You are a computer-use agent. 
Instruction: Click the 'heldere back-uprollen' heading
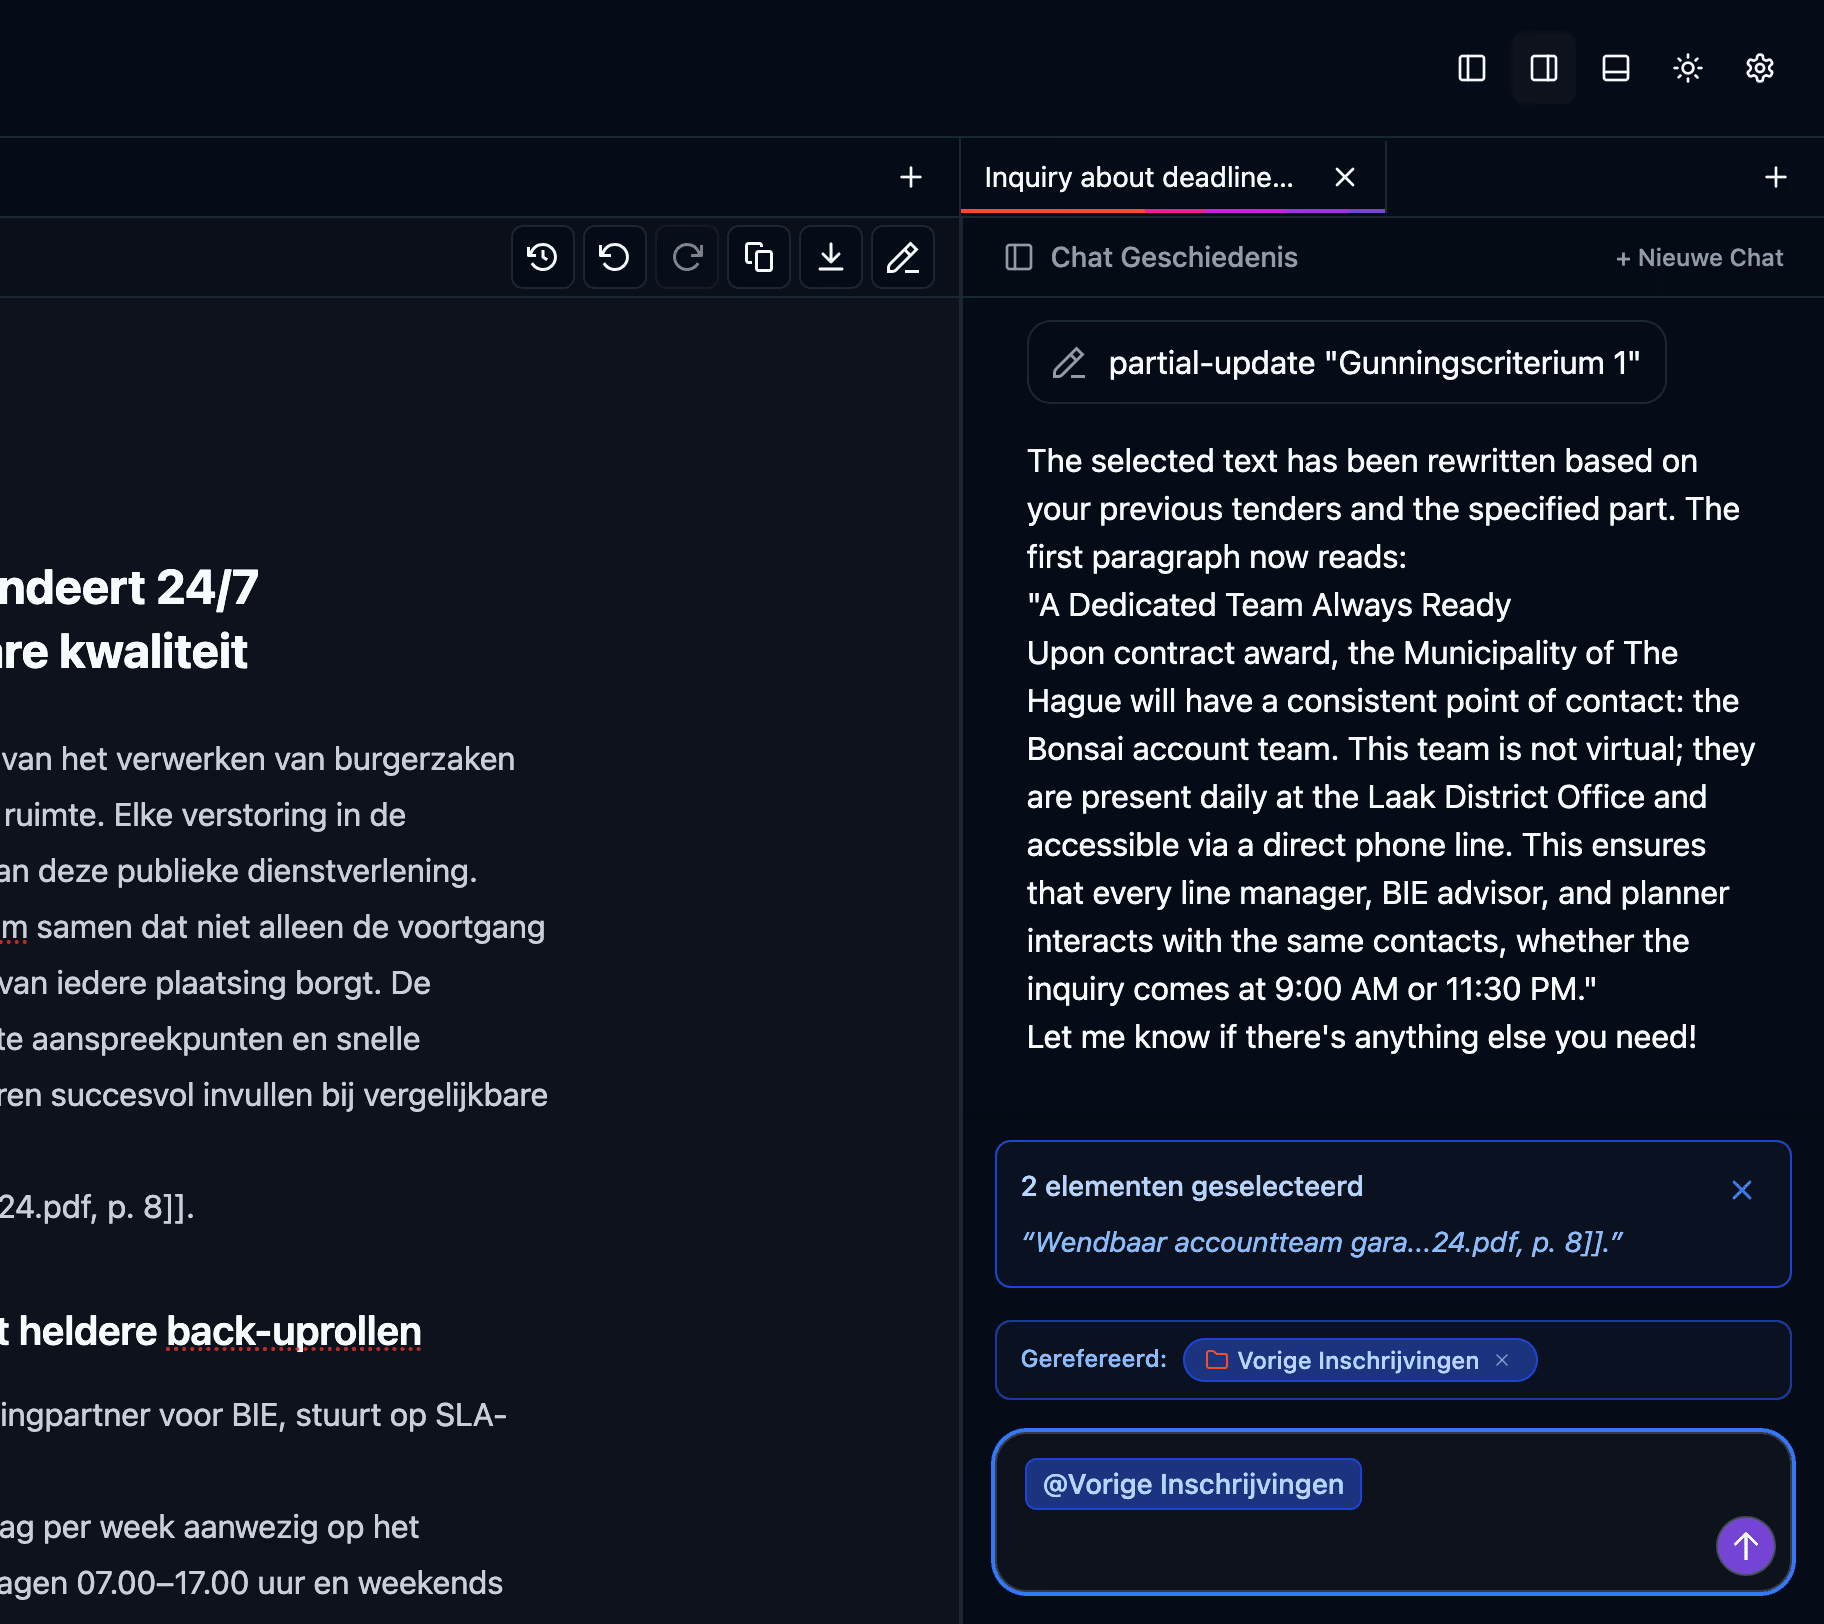click(220, 1331)
